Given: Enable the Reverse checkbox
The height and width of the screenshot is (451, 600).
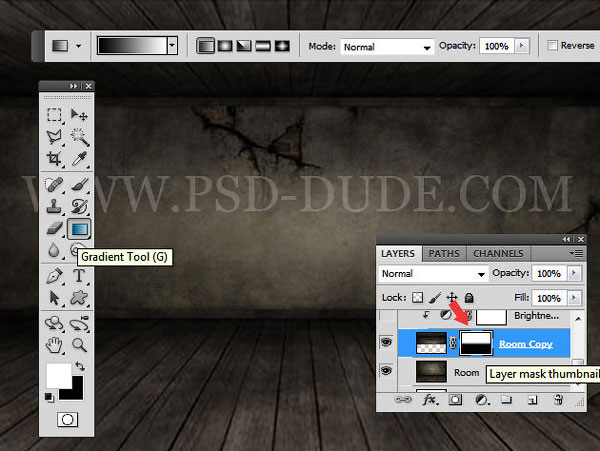Looking at the screenshot, I should click(x=554, y=46).
